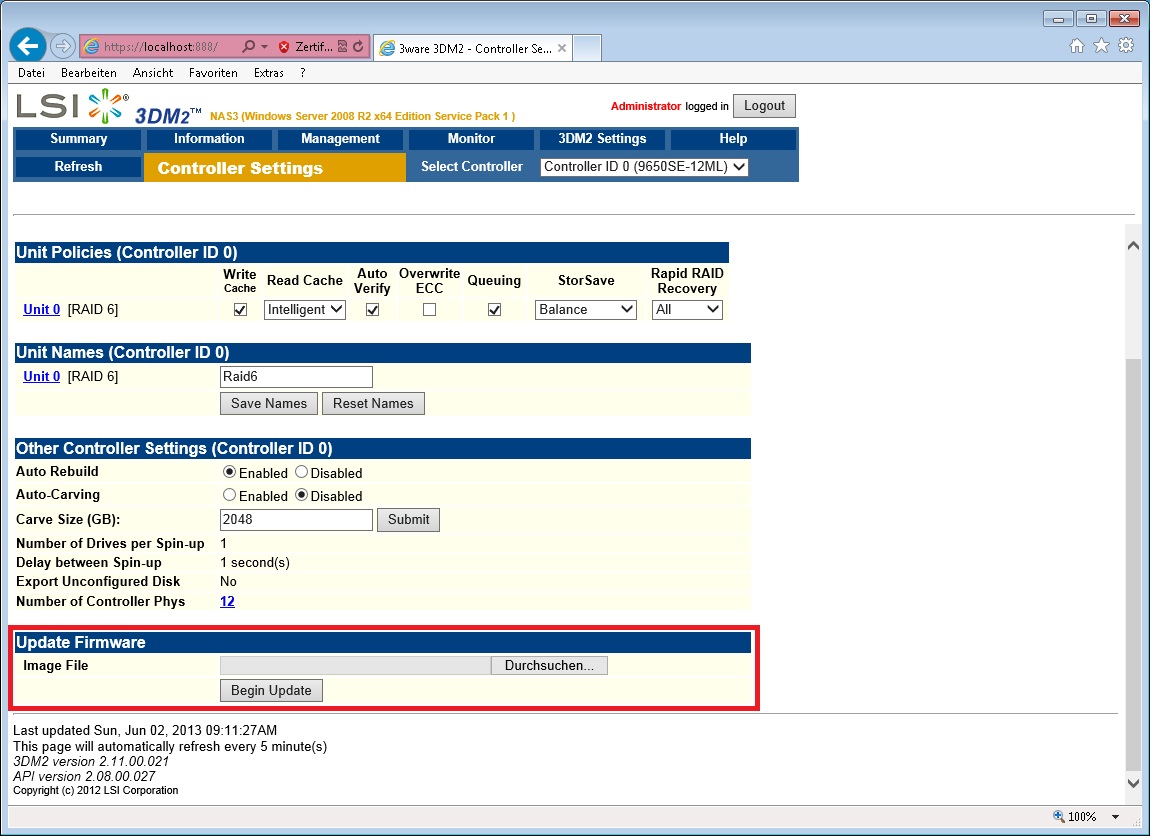Open the 3DM2 Settings tab
The width and height of the screenshot is (1150, 836).
[602, 139]
